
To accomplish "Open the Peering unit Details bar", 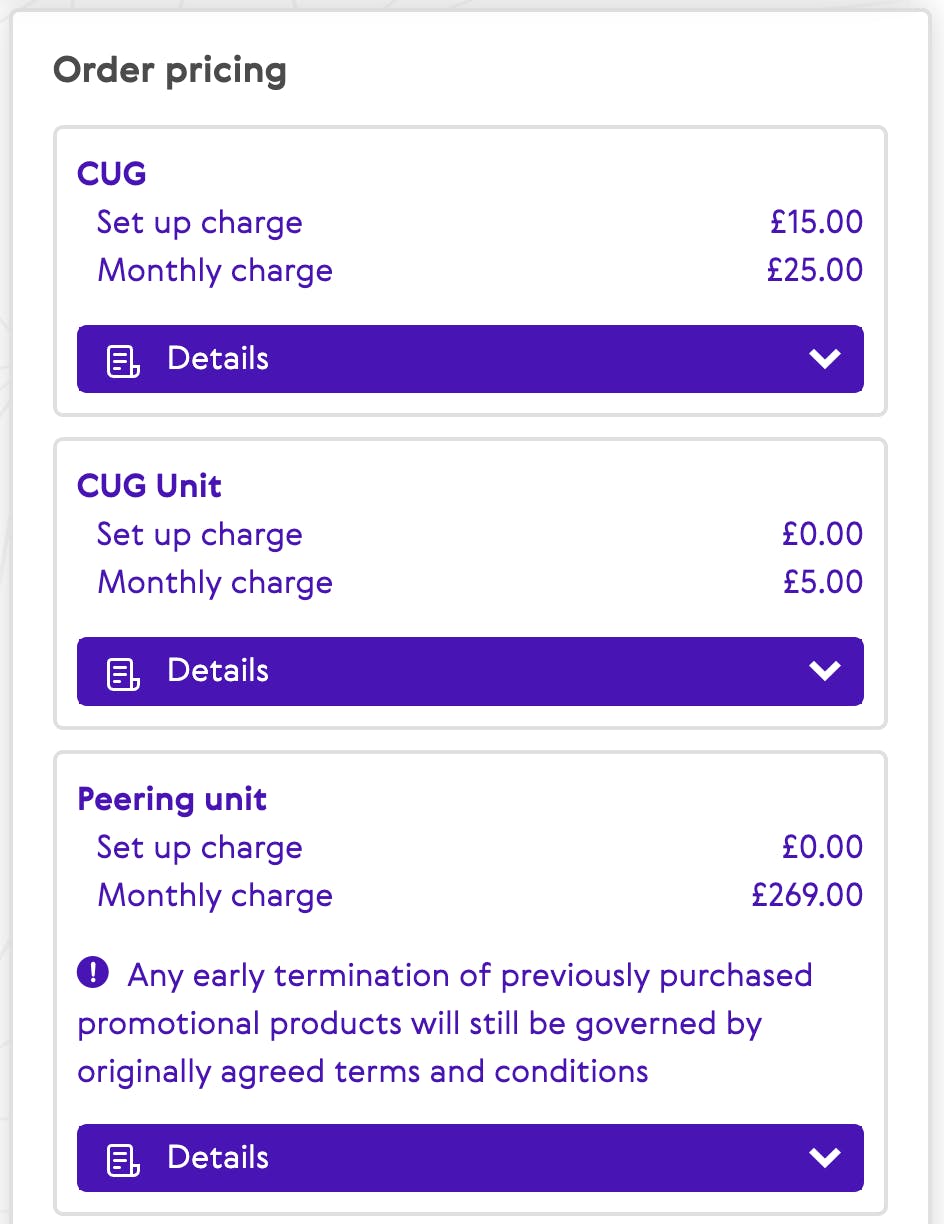I will coord(470,1158).
